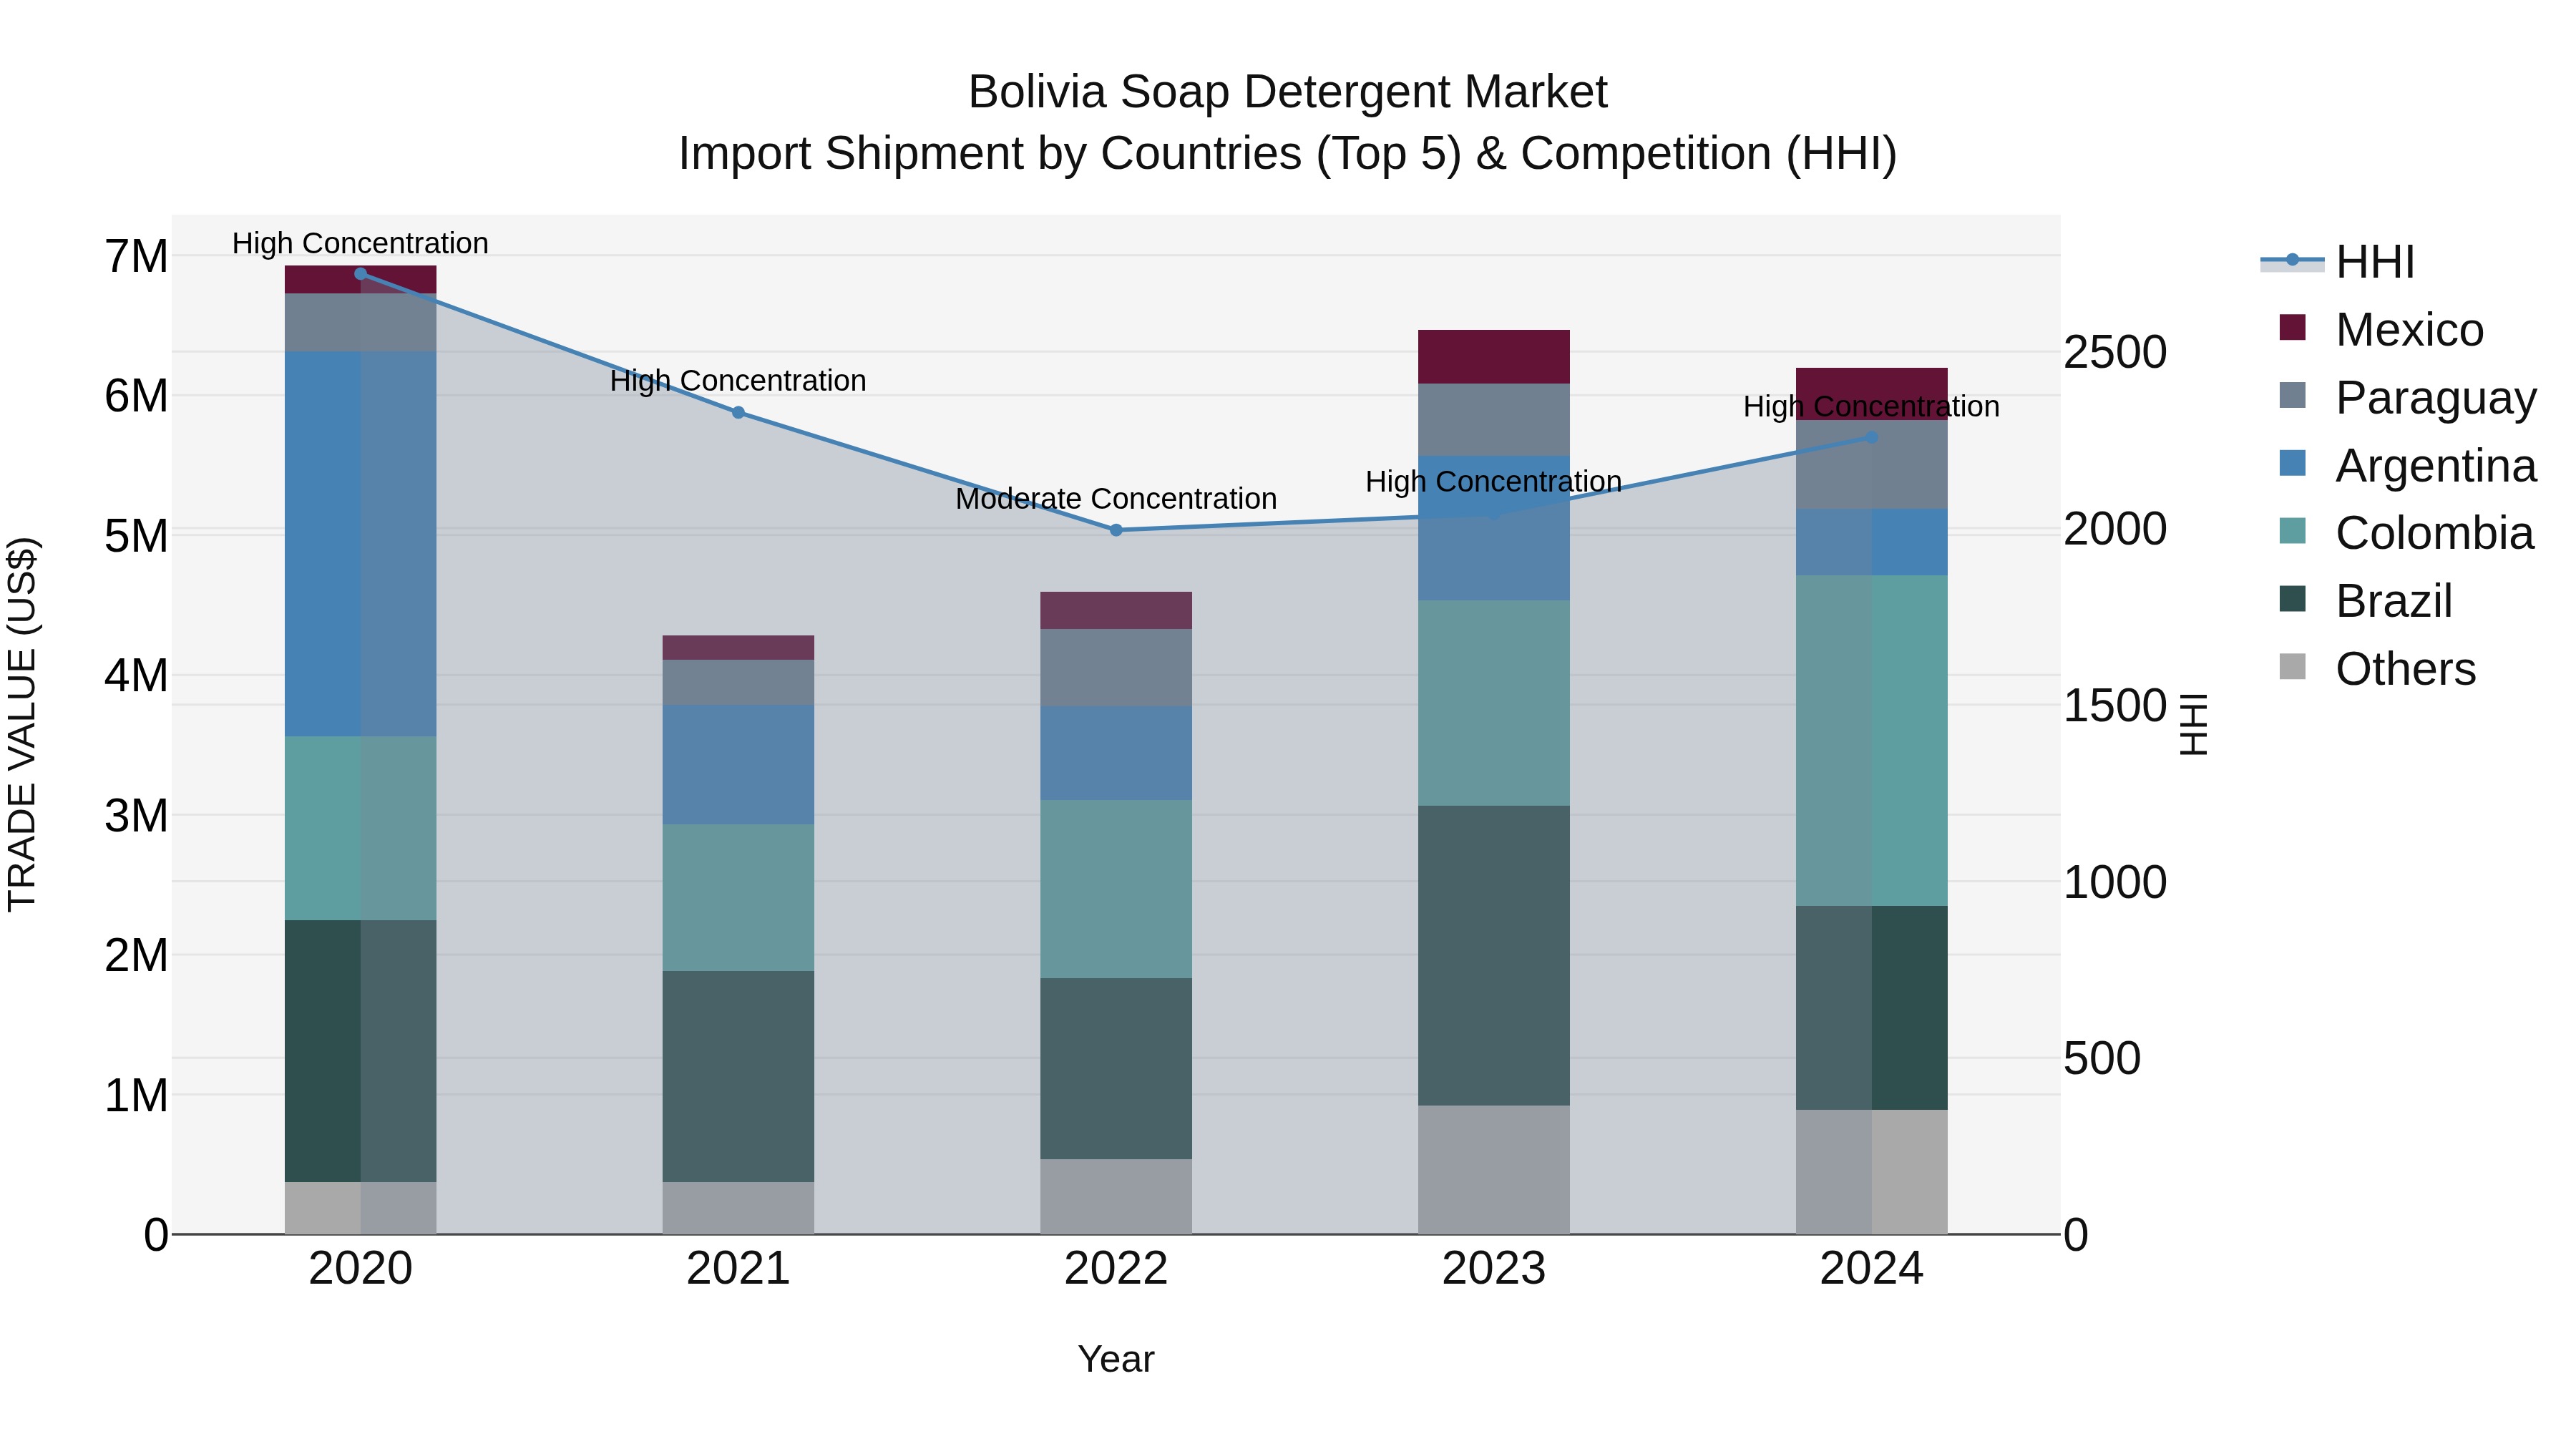Screen dimensions: 2576x1449
Task: Click the 2022 Others bar segment
Action: (x=1116, y=1196)
